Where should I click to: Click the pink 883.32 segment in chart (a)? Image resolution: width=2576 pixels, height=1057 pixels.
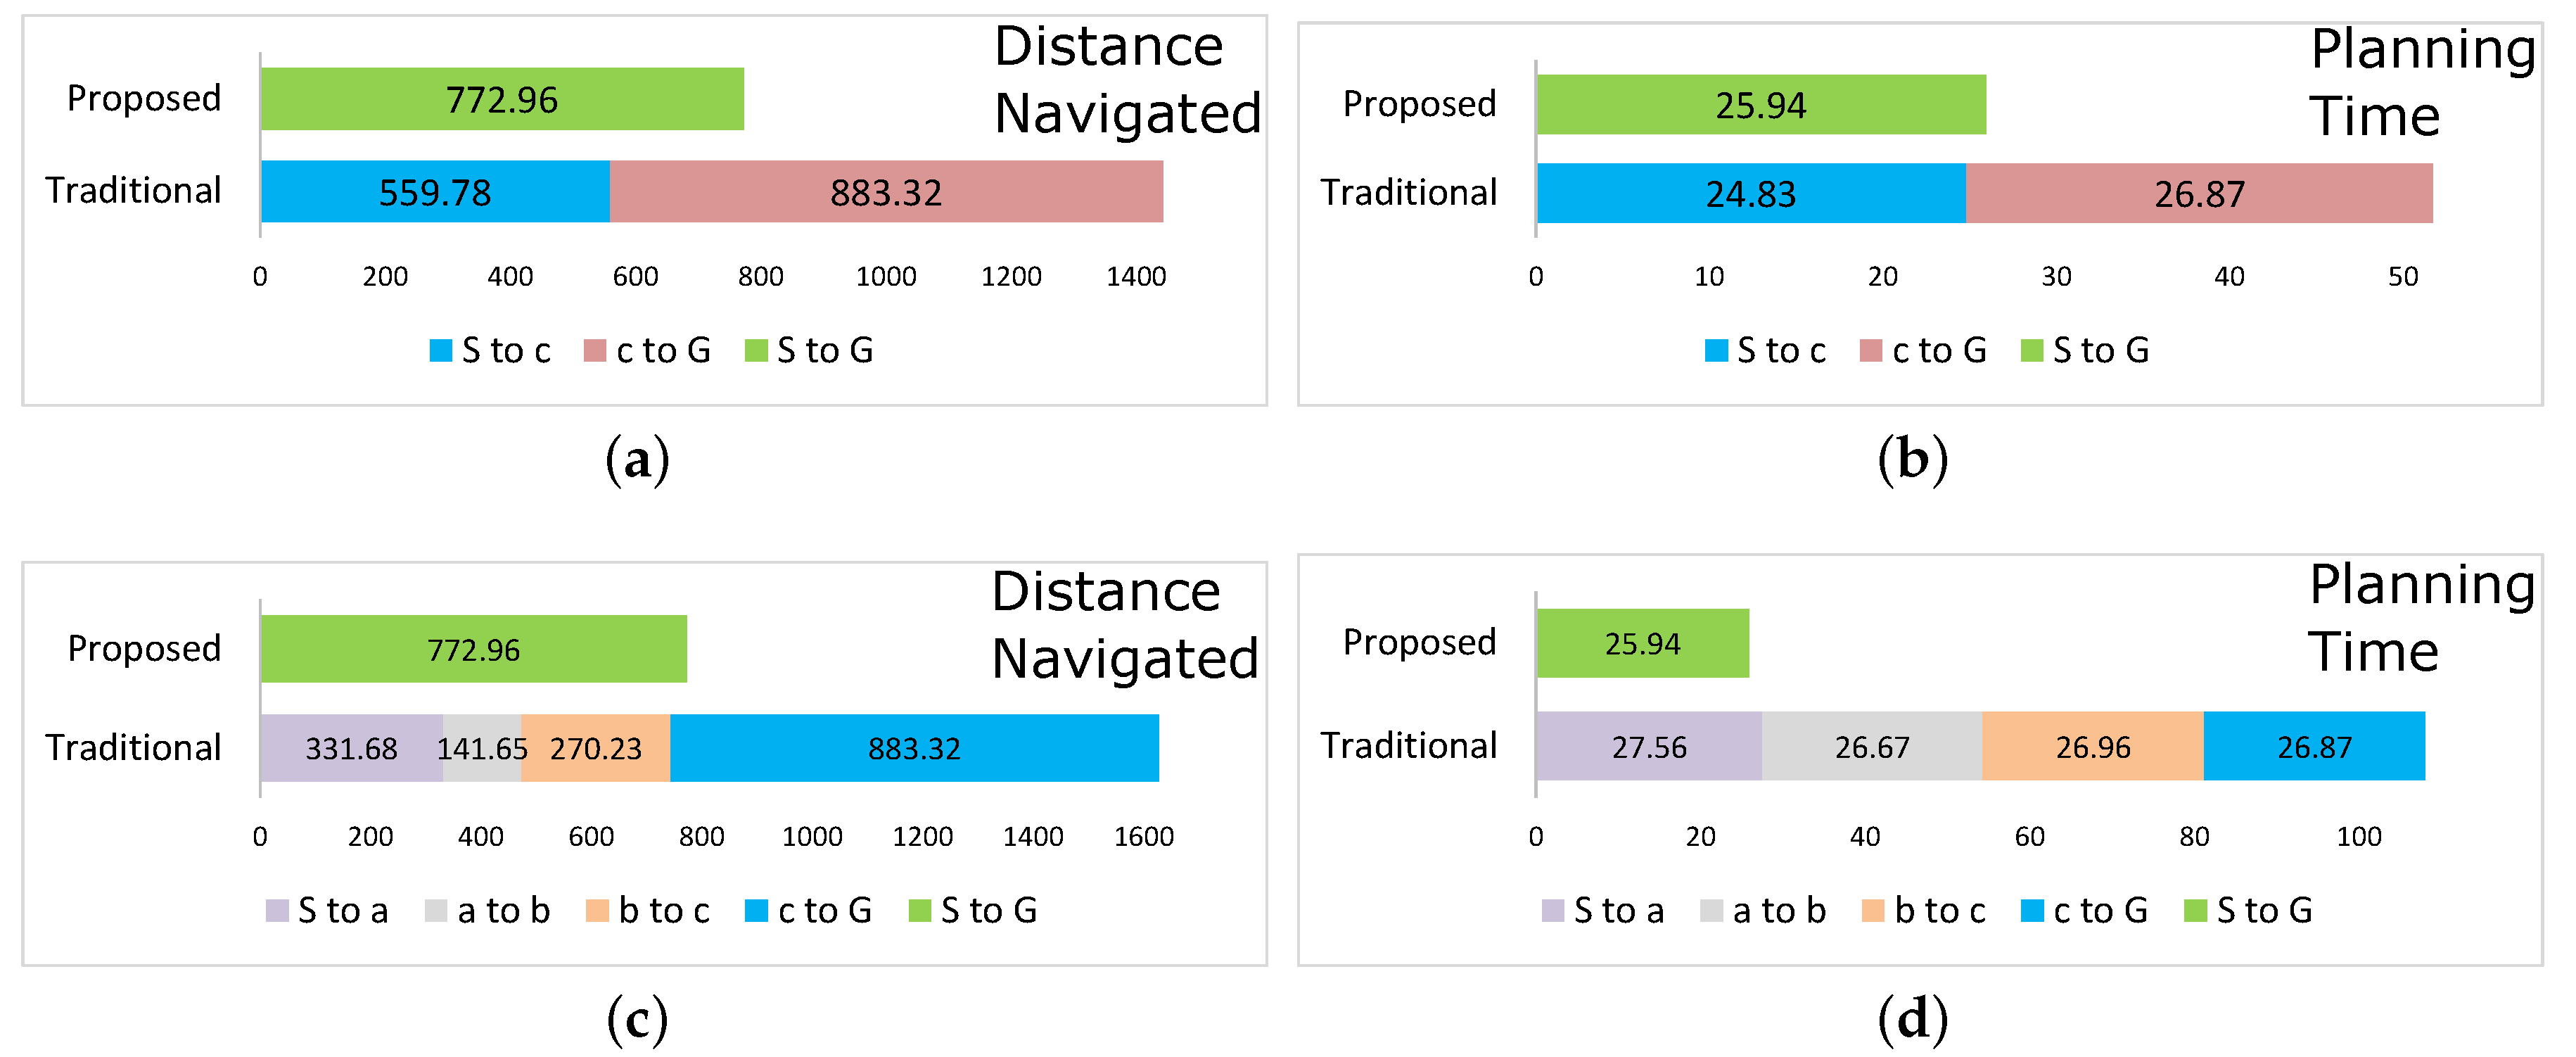pos(886,192)
